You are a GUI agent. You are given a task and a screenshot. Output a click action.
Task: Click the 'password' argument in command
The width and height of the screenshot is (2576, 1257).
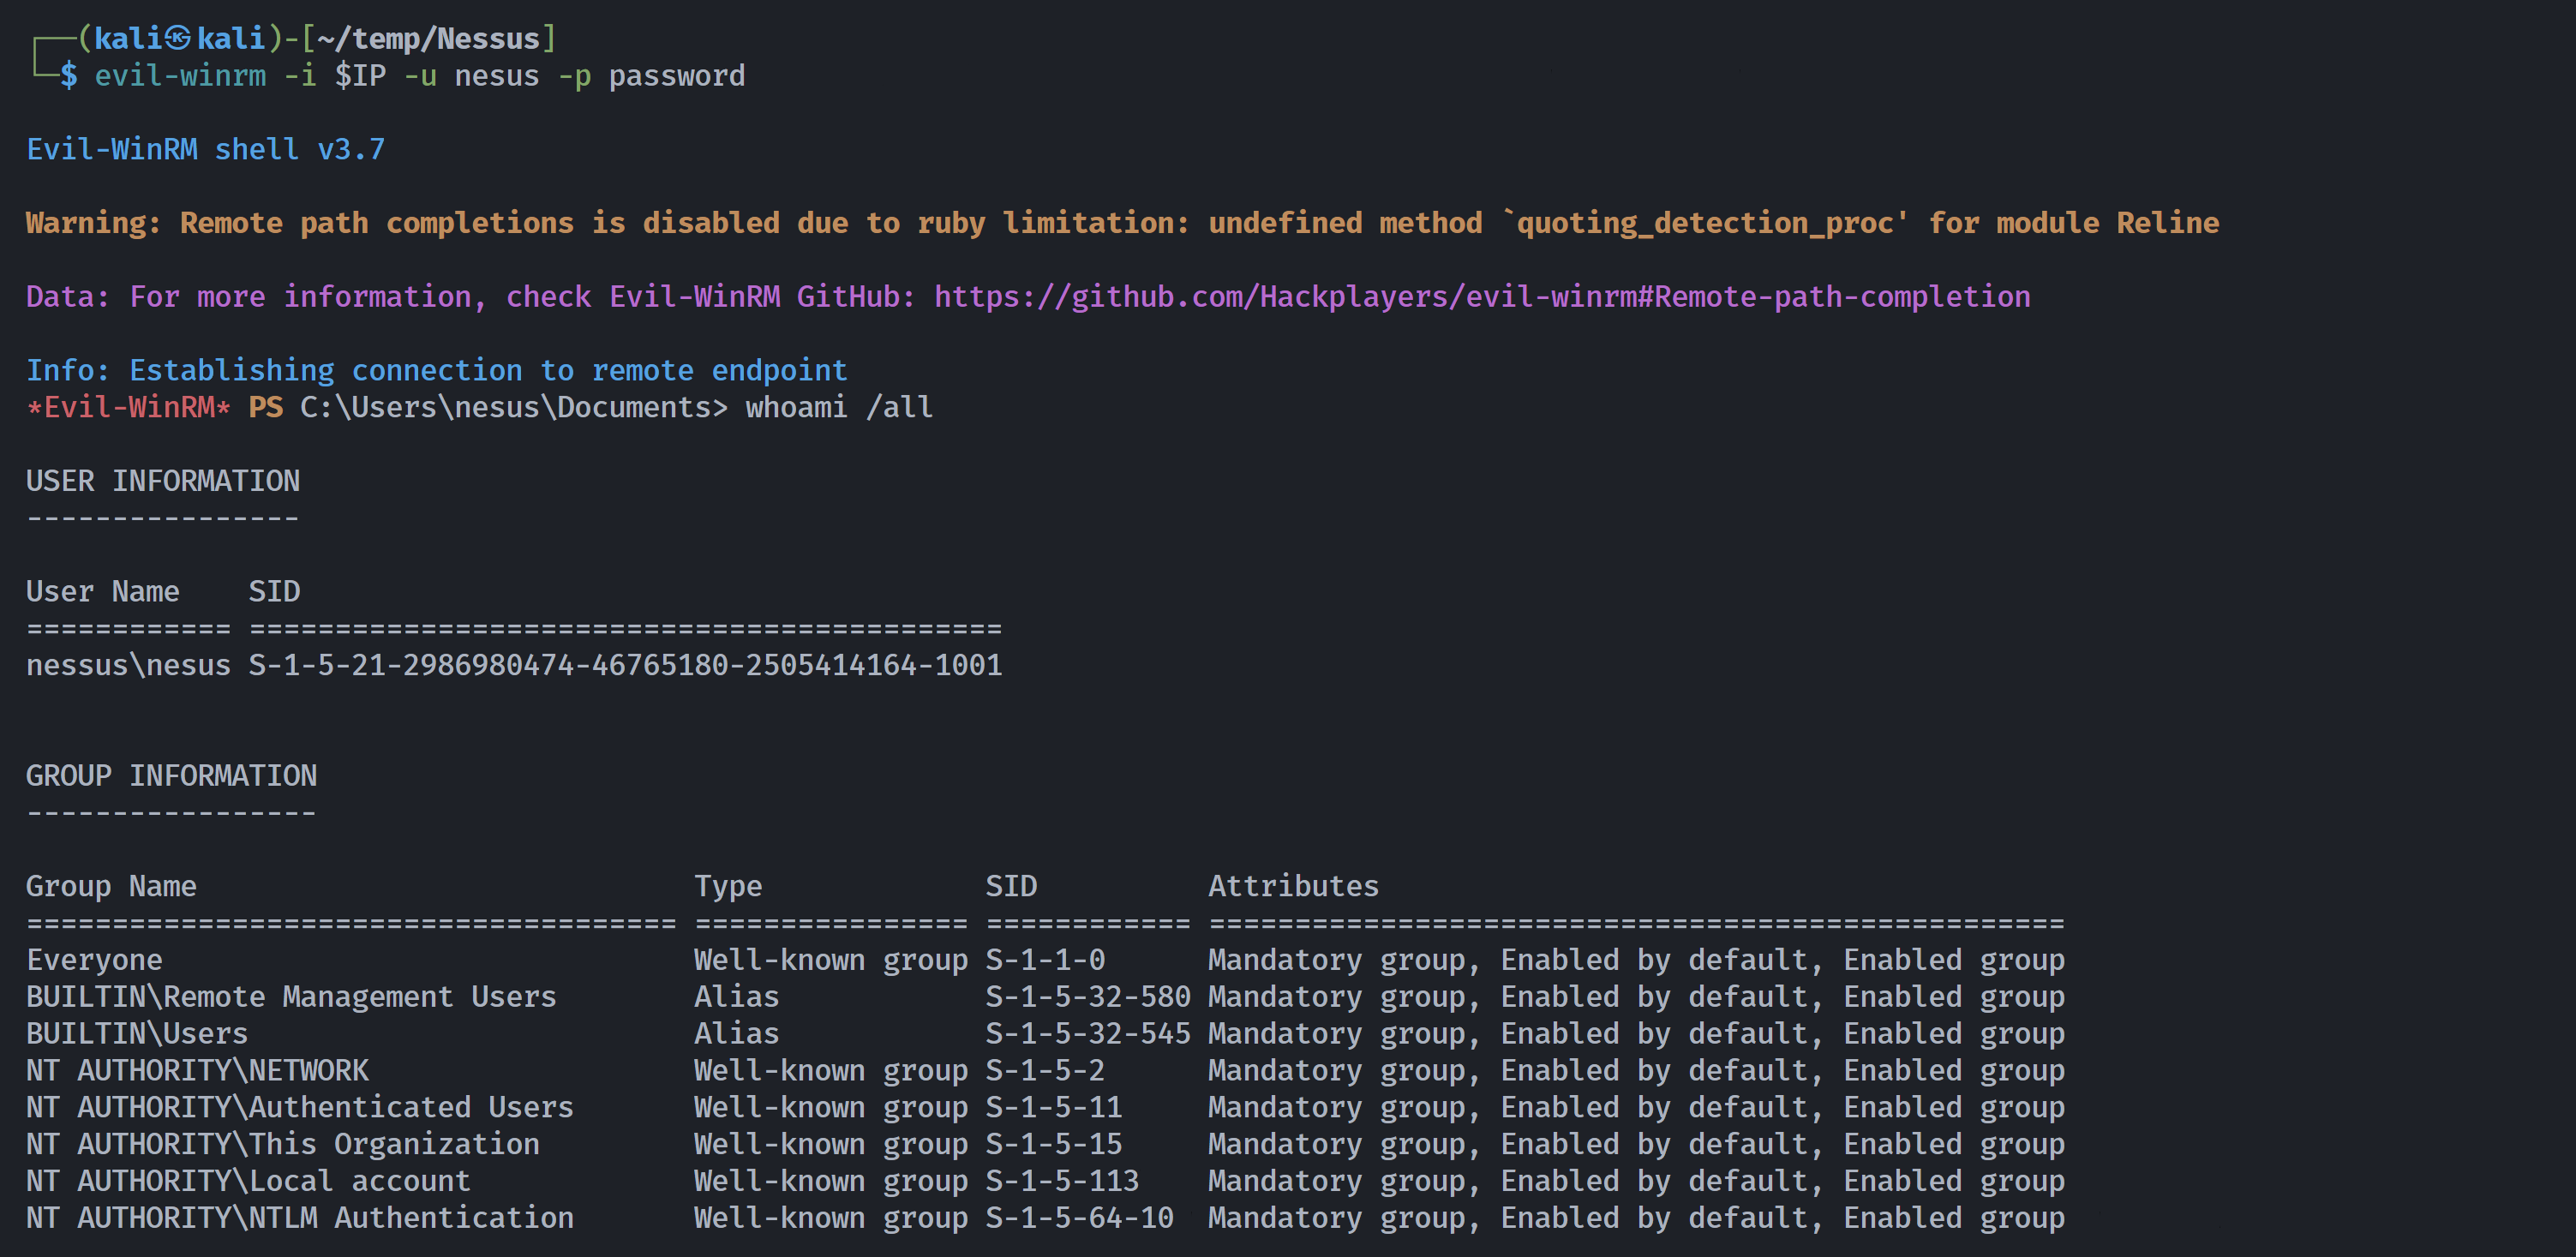coord(677,76)
